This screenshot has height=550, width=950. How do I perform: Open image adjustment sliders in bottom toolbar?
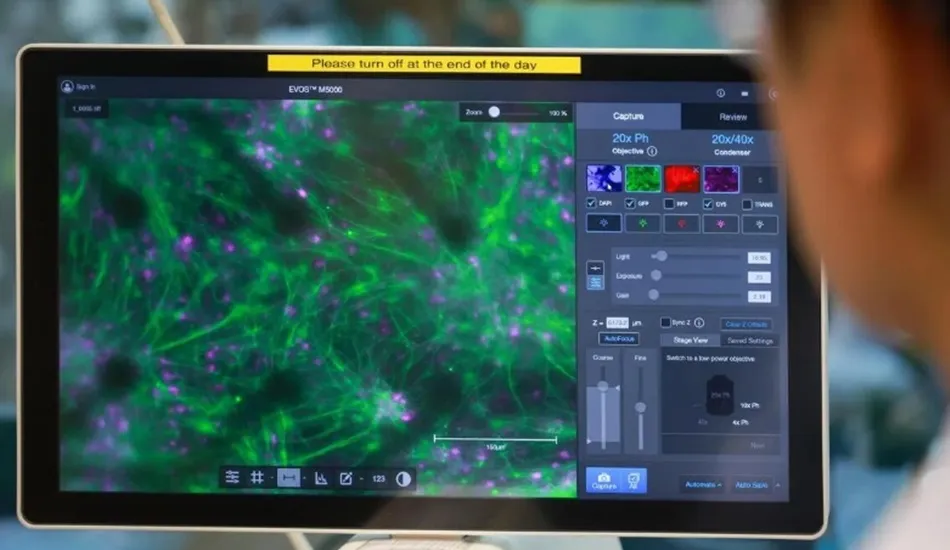coord(232,477)
